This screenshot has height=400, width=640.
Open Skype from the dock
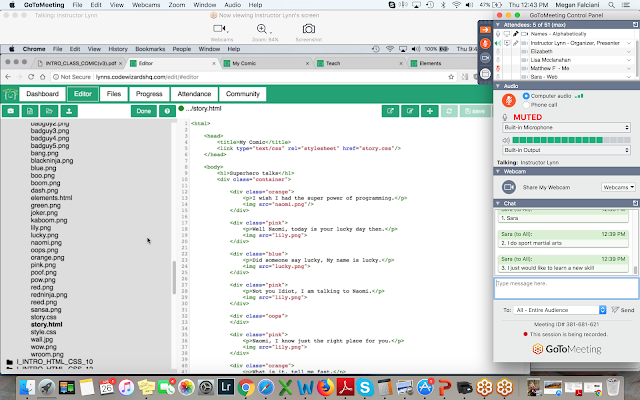point(365,387)
